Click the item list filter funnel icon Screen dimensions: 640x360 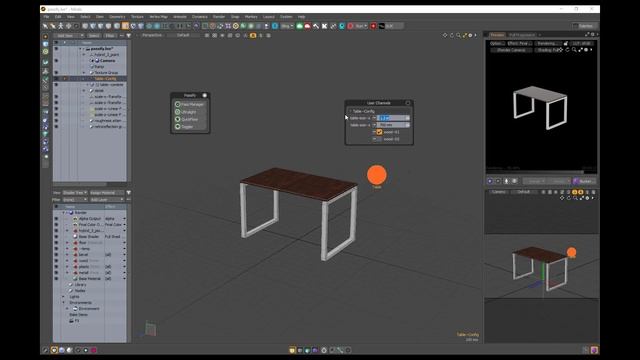click(129, 36)
